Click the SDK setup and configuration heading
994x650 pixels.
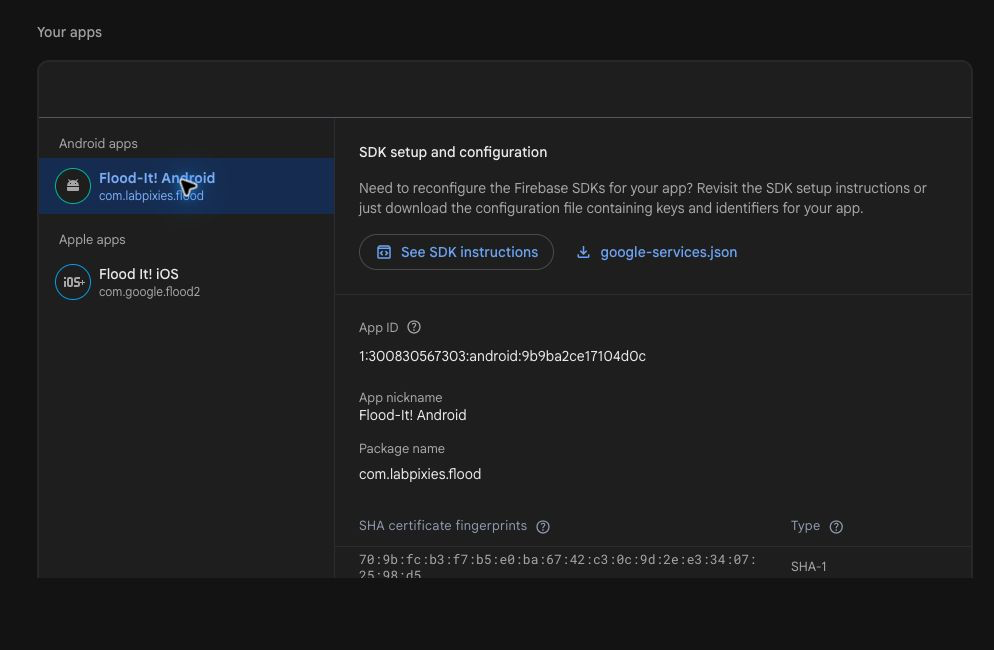[453, 152]
